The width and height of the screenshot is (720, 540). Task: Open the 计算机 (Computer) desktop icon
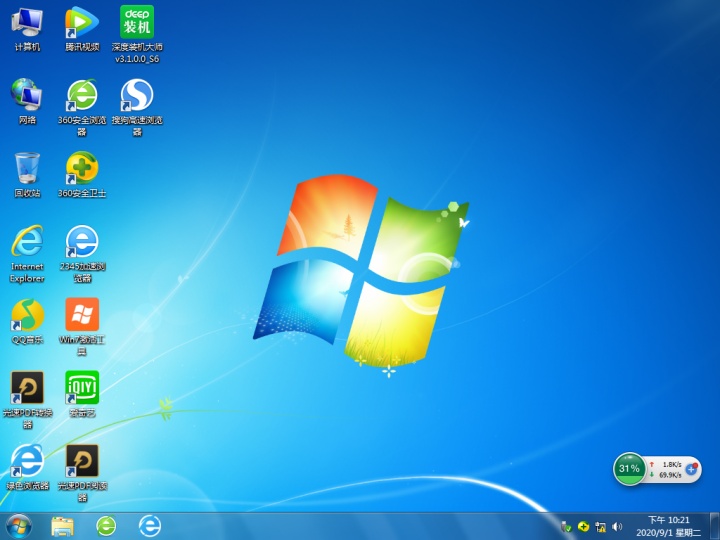tap(27, 28)
